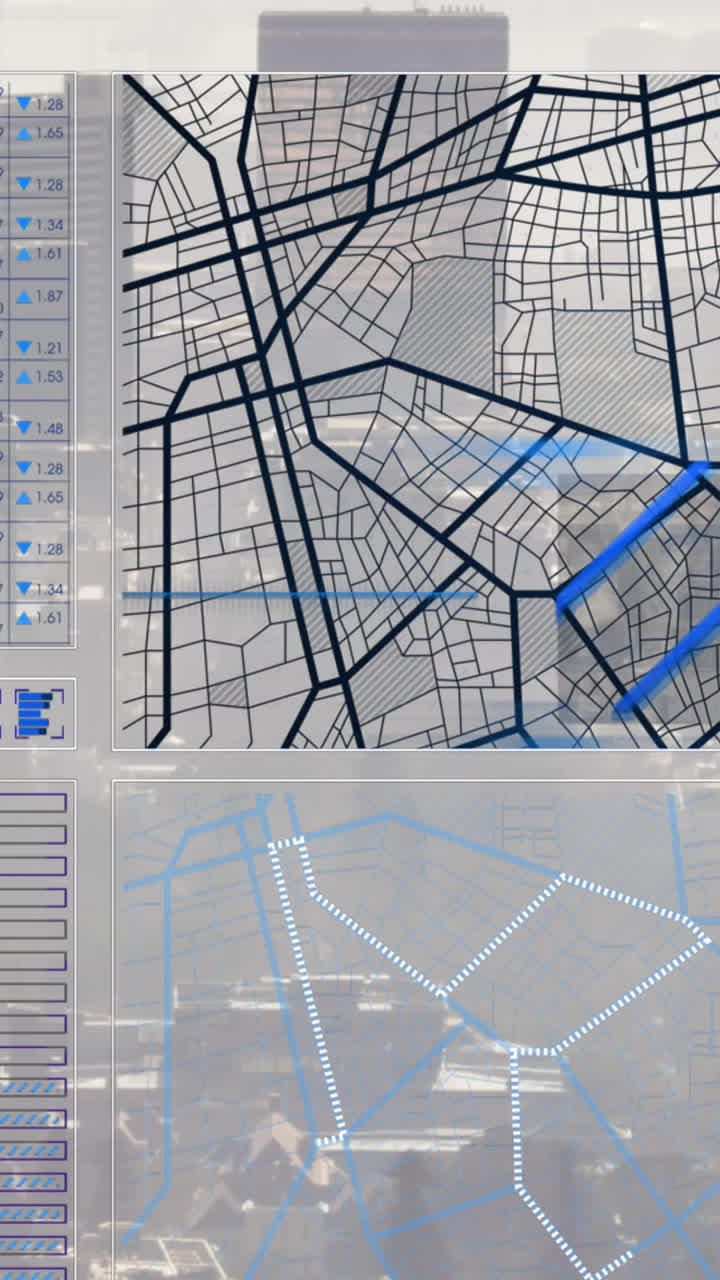Select the value 1.53 in the data column
720x1280 pixels.
50,377
